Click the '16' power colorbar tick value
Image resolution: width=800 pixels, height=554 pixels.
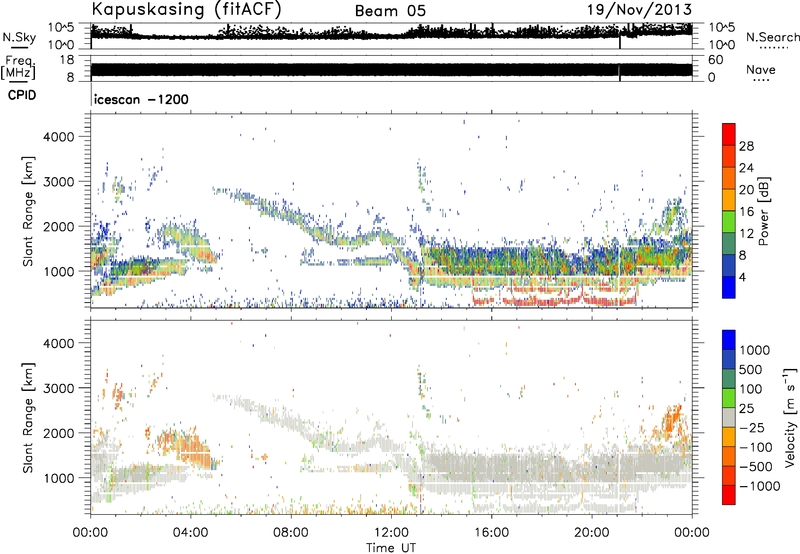coord(746,212)
